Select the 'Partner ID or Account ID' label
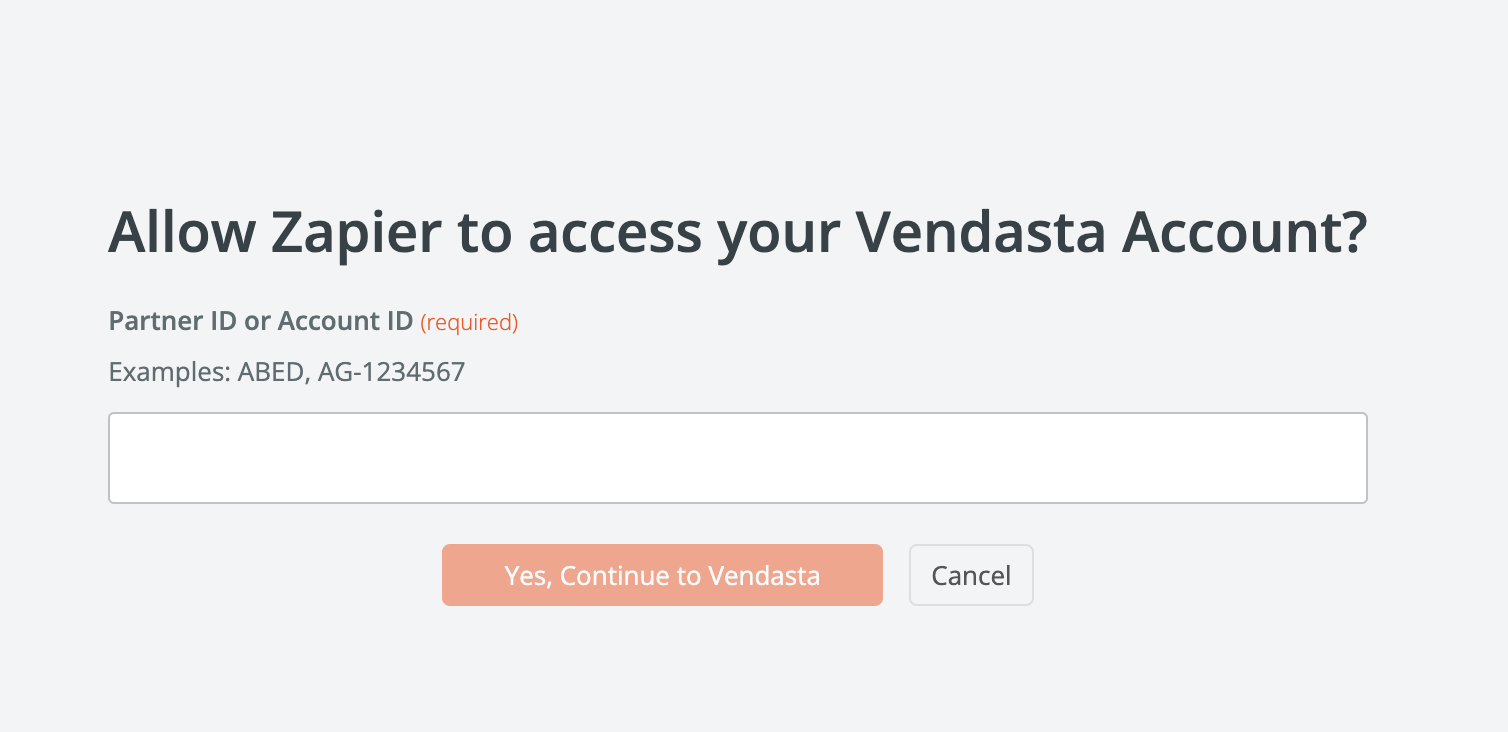The image size is (1508, 732). click(260, 321)
